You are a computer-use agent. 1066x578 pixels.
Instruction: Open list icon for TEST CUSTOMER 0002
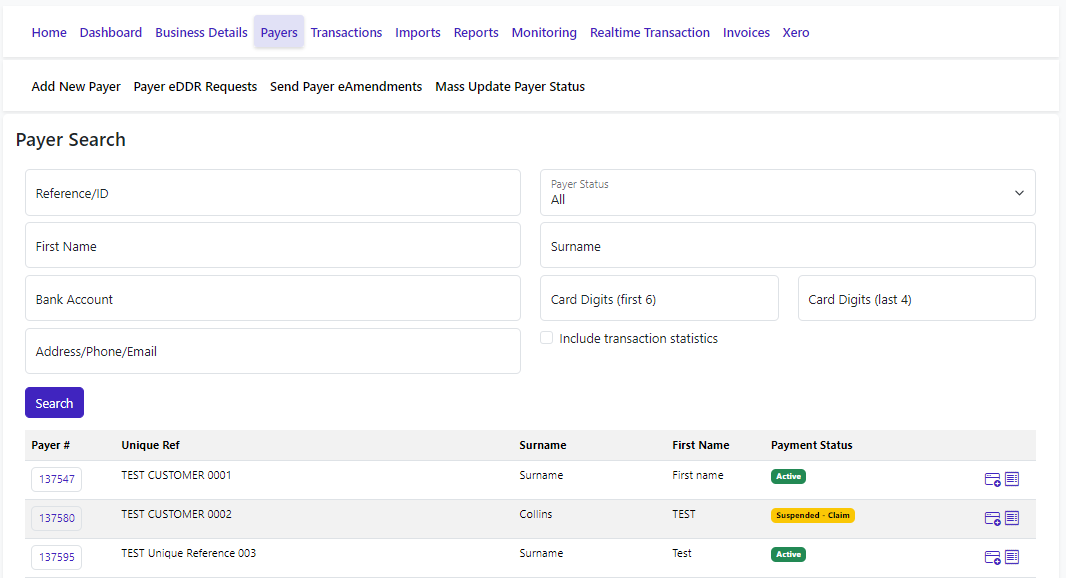point(1012,518)
